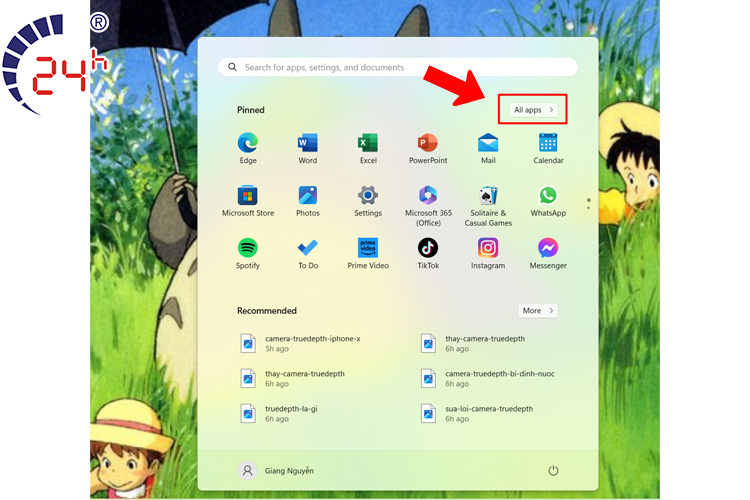Screen dimensions: 750x500
Task: Click the search box for apps and settings
Action: click(x=398, y=67)
